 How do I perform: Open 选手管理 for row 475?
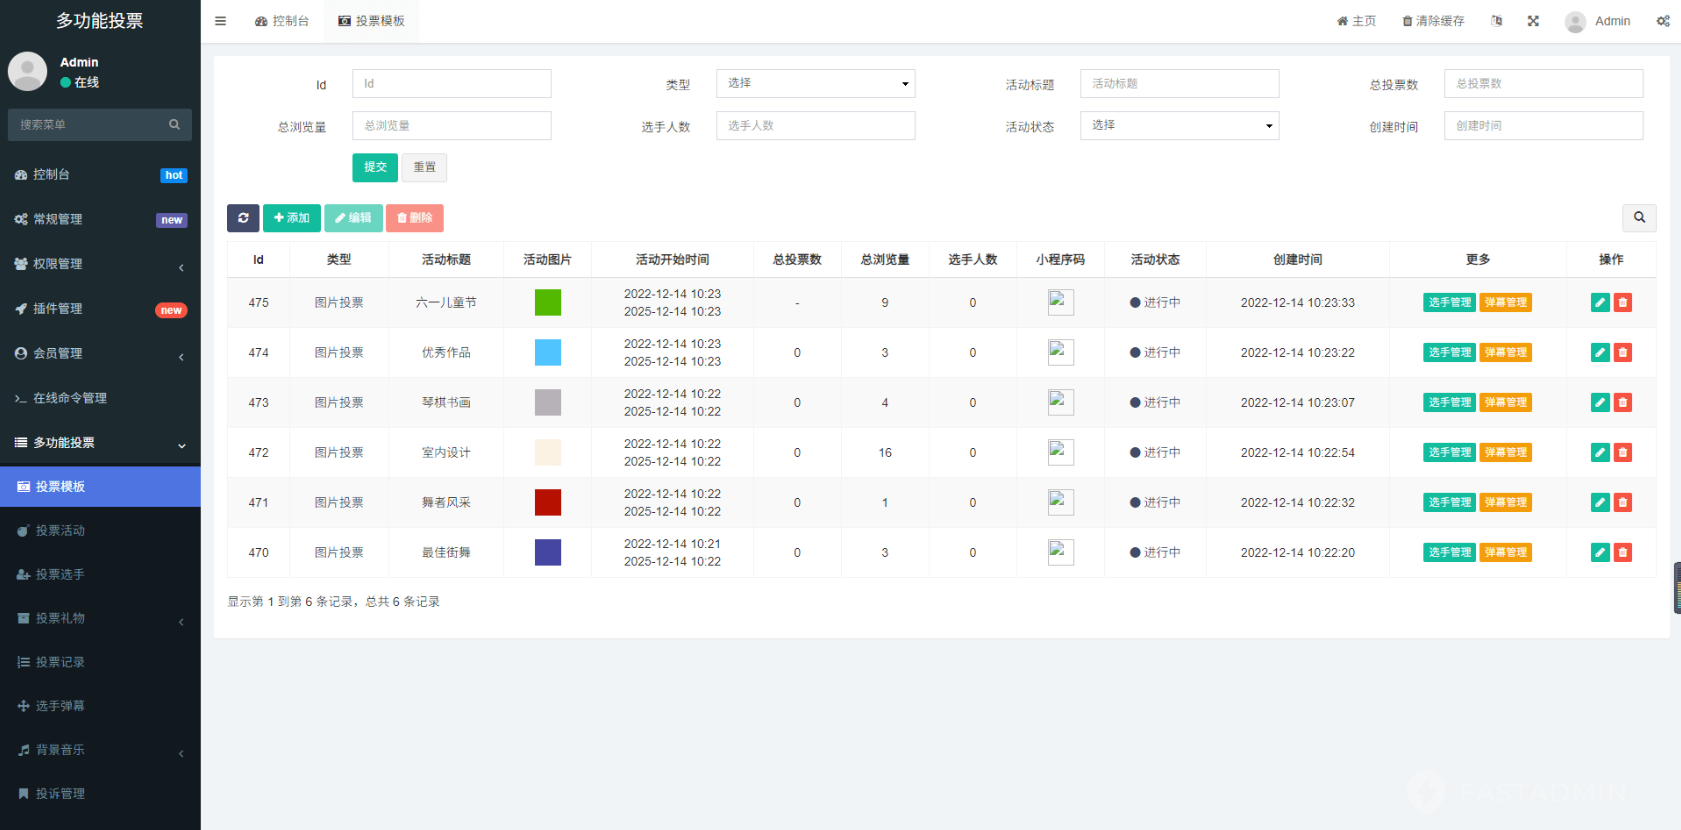(1449, 303)
